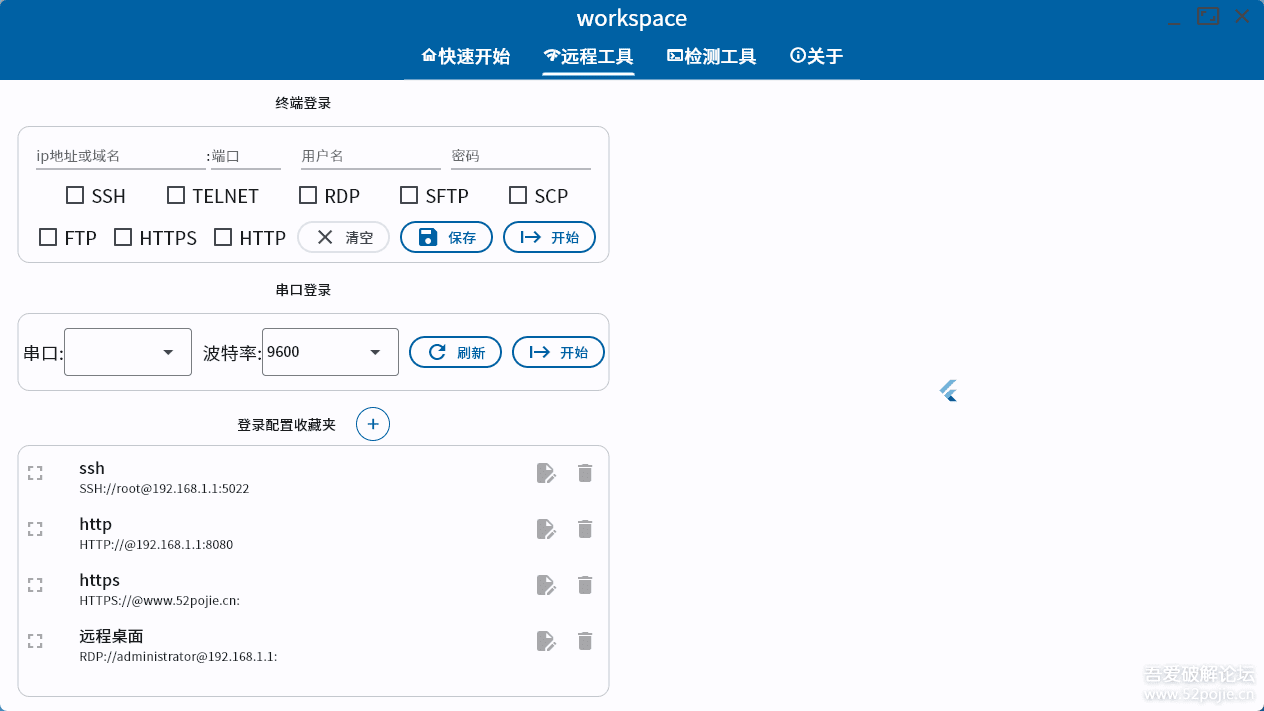The width and height of the screenshot is (1264, 711).
Task: Check the RDP protocol option
Action: coord(307,195)
